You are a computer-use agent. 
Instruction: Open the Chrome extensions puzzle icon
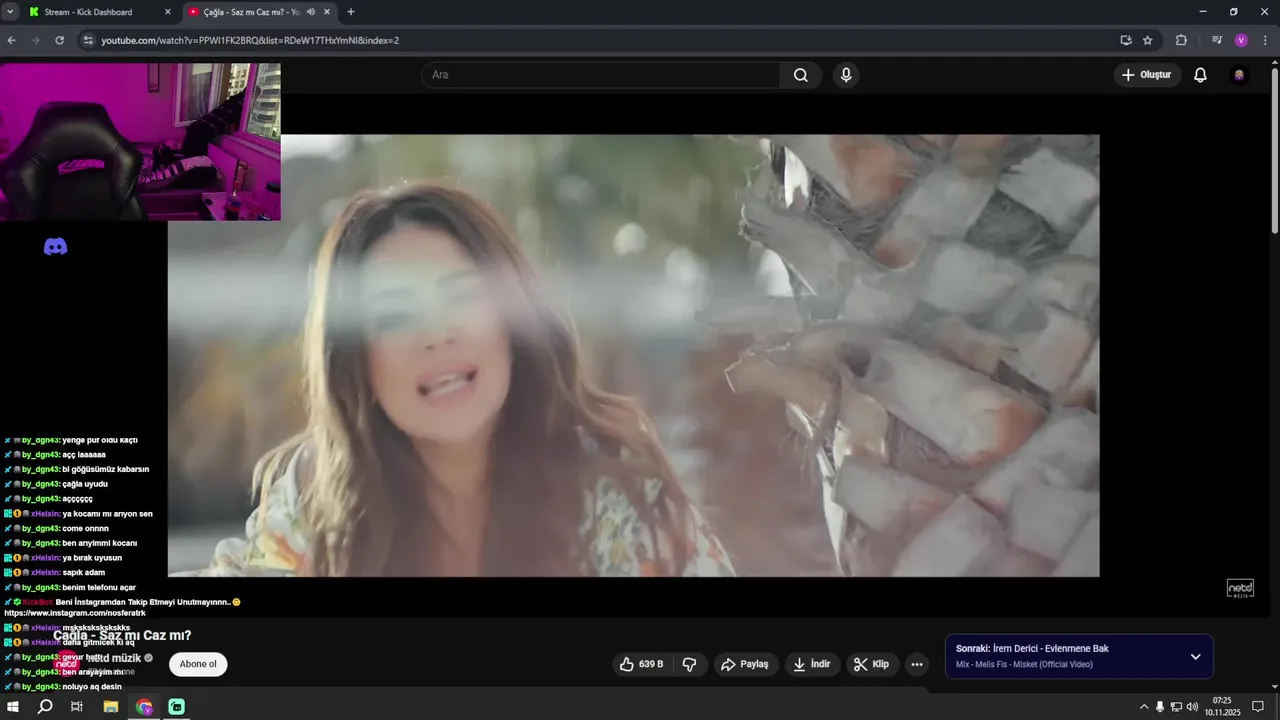pyautogui.click(x=1181, y=40)
